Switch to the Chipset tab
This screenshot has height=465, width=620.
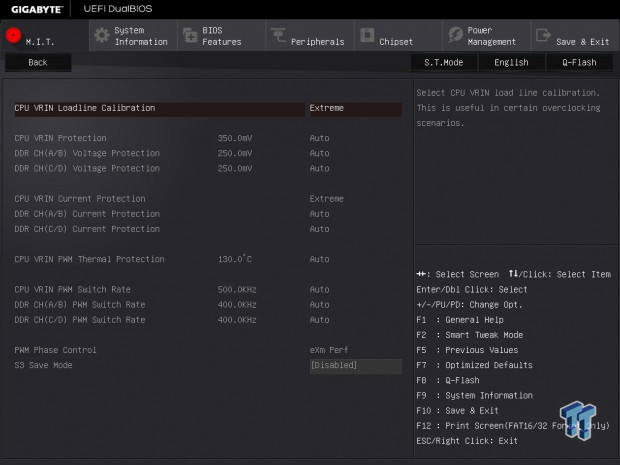(x=398, y=35)
